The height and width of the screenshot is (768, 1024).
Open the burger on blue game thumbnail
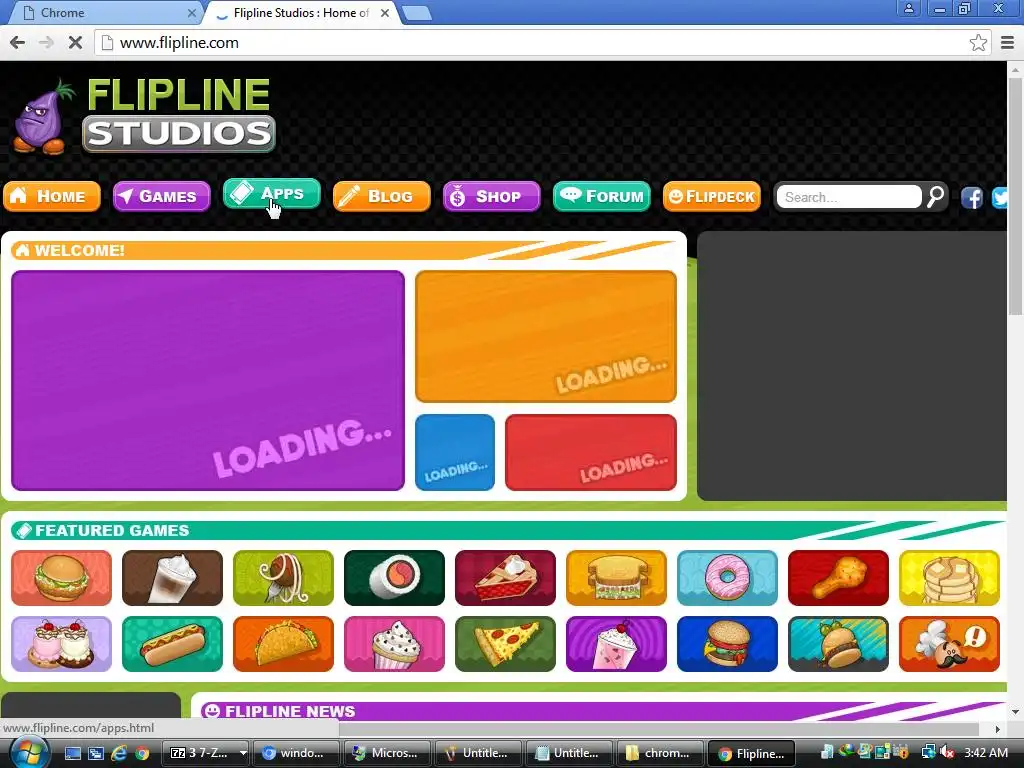pyautogui.click(x=728, y=644)
